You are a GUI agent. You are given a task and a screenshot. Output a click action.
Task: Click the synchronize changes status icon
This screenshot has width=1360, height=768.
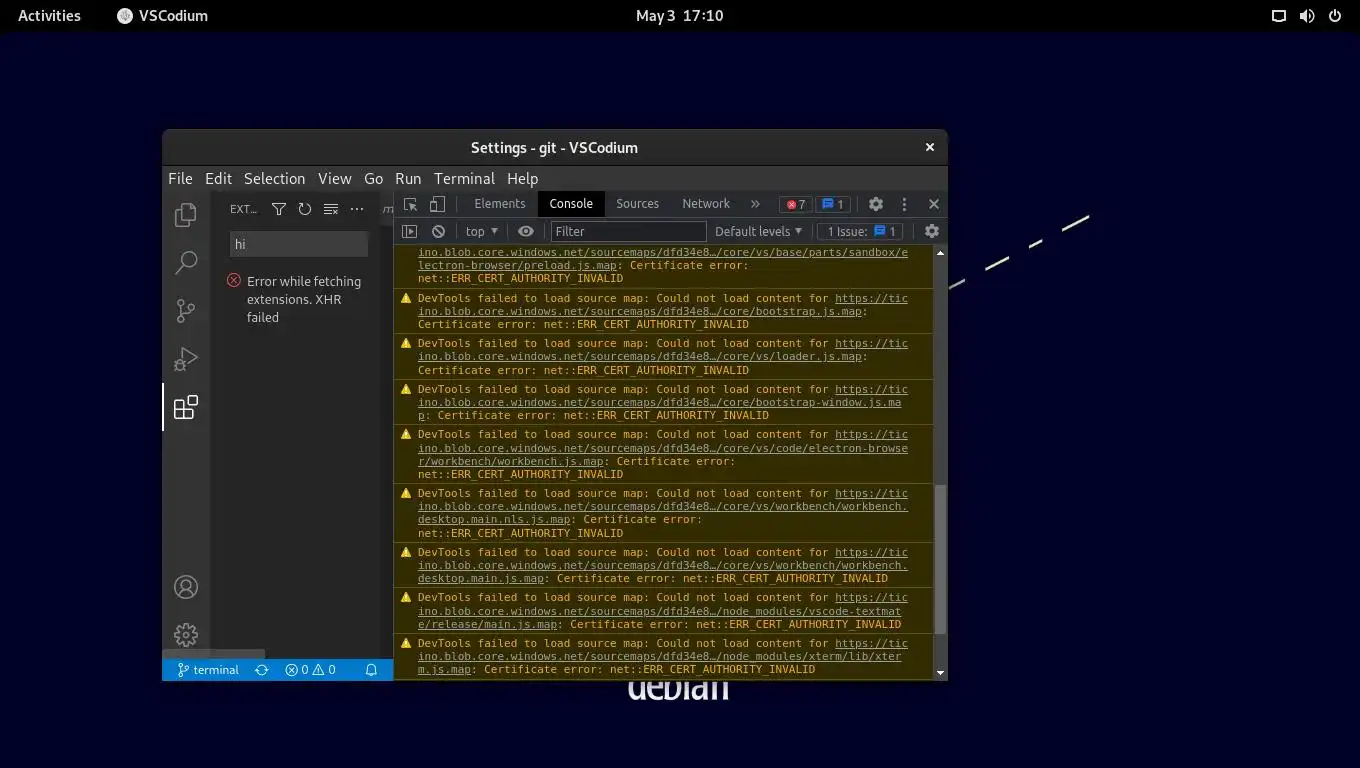pos(262,670)
